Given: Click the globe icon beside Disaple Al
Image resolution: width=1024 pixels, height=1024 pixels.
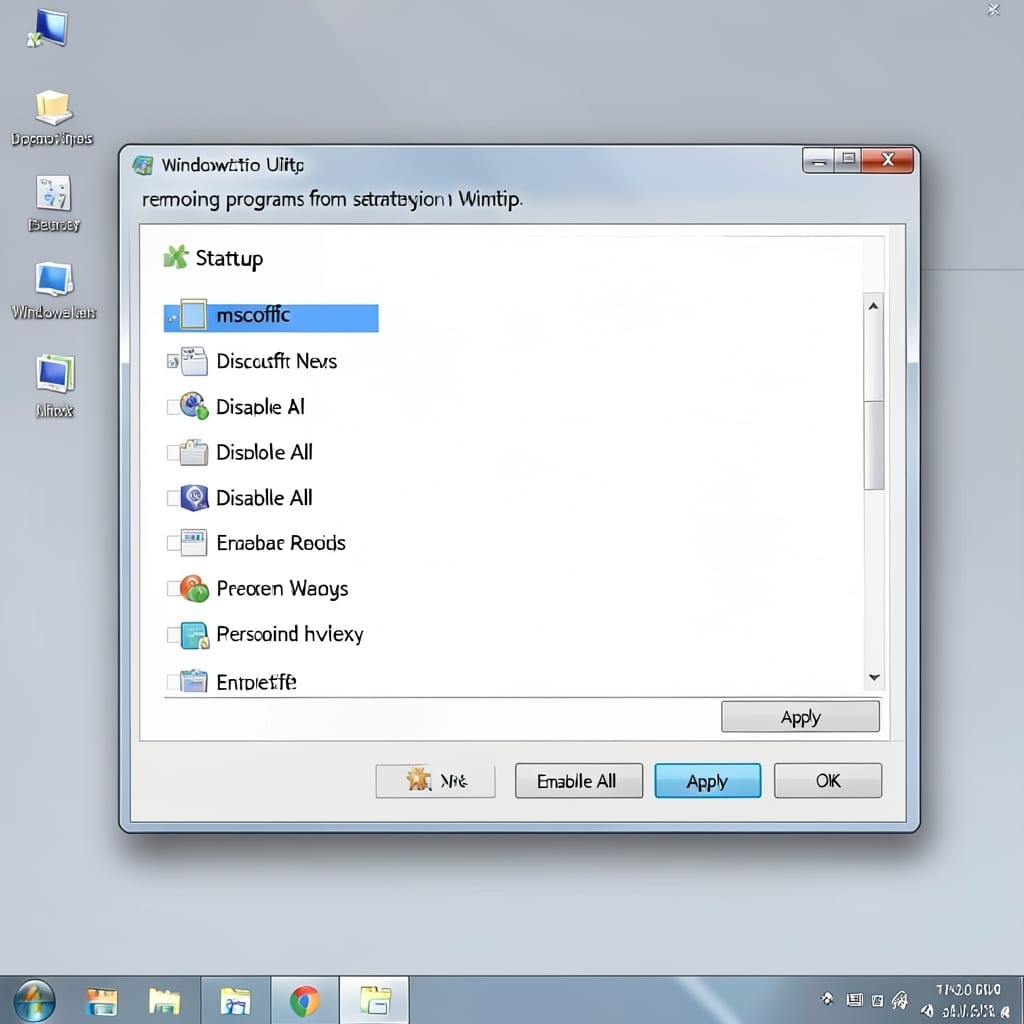Looking at the screenshot, I should (194, 406).
